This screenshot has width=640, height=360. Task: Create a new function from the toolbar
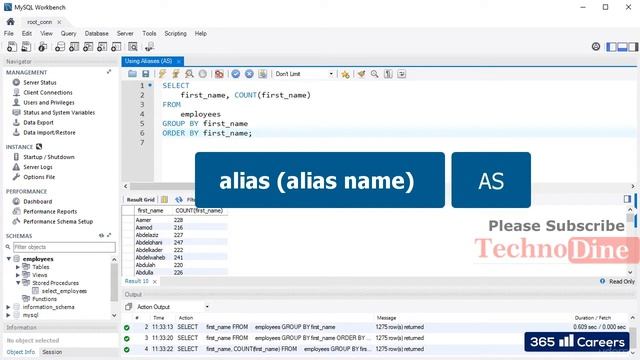116,47
